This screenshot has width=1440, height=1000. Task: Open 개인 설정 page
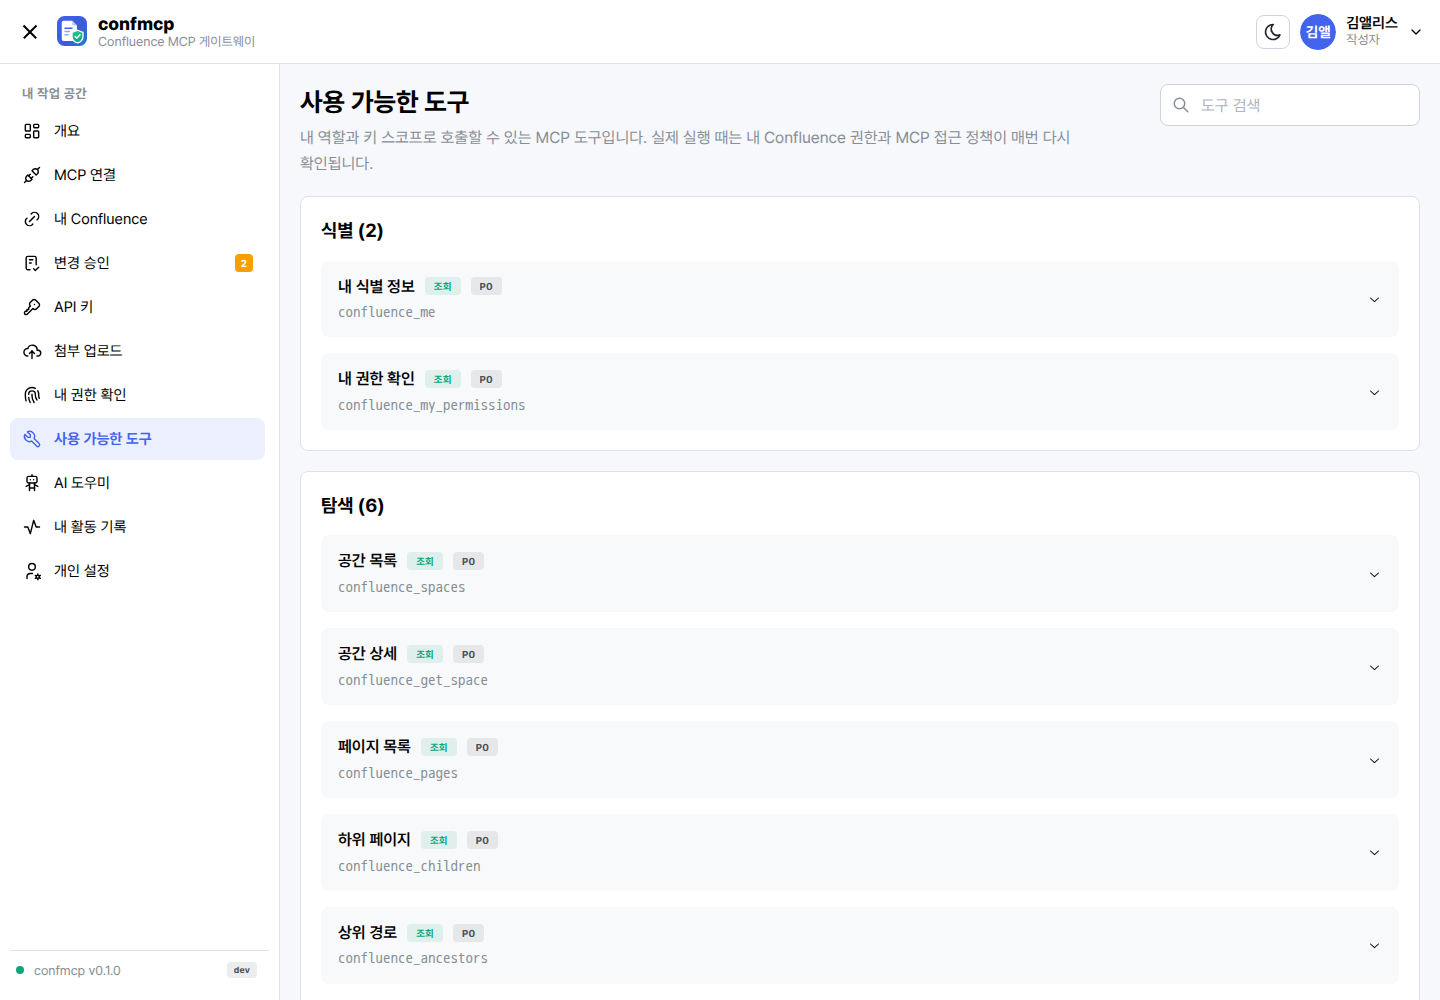tap(137, 571)
